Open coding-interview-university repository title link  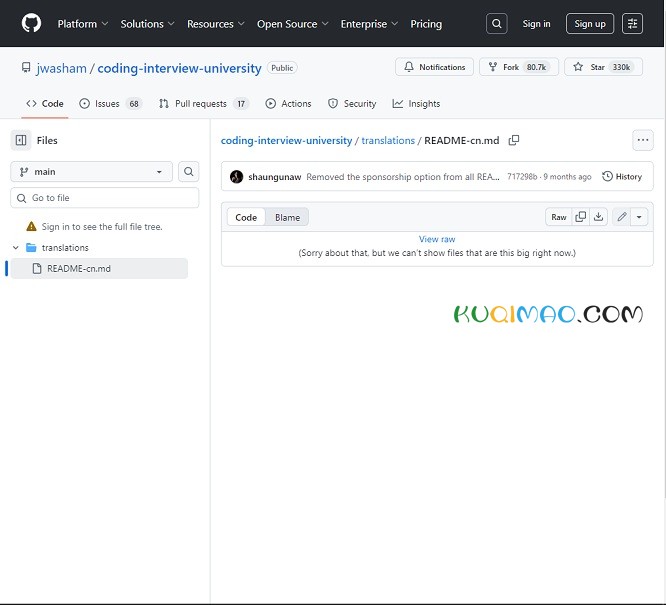tap(179, 68)
